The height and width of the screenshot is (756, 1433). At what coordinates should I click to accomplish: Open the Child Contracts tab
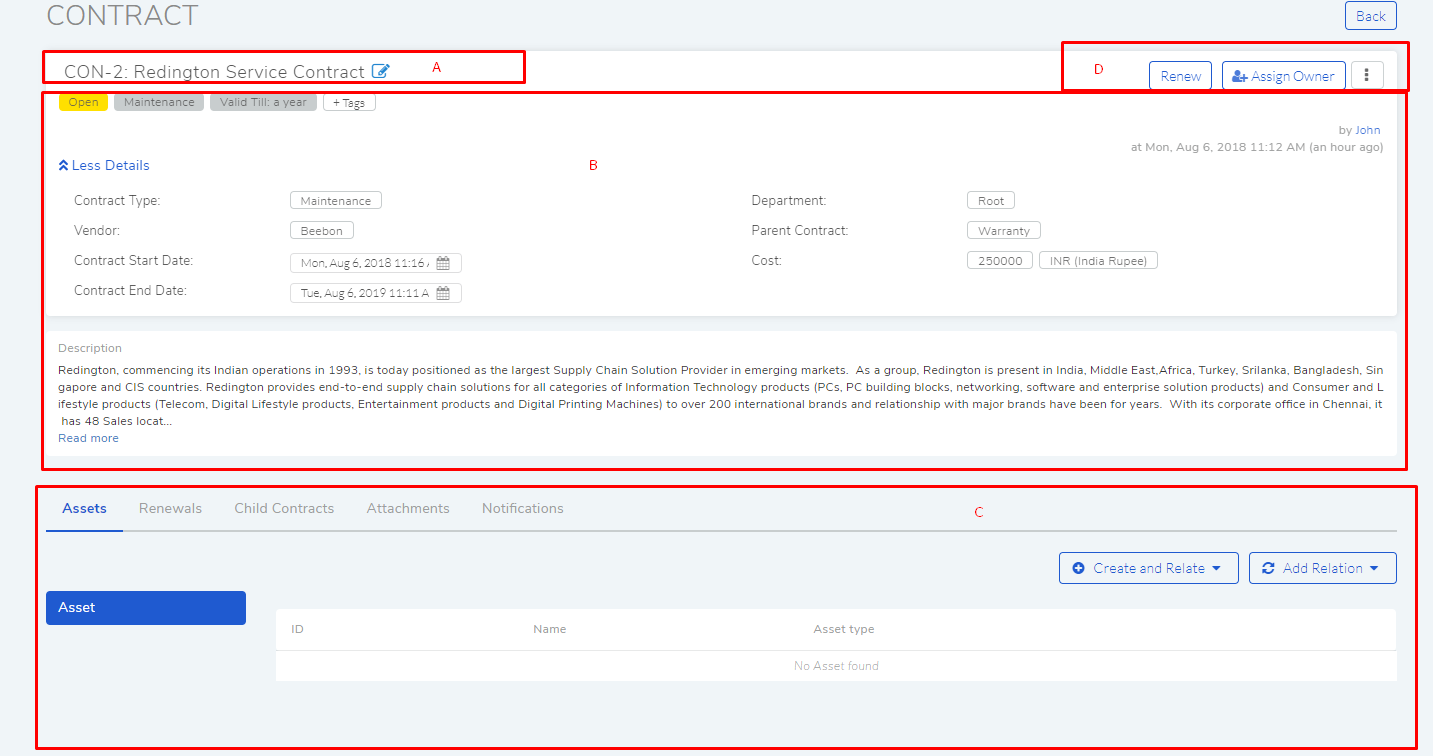tap(284, 508)
